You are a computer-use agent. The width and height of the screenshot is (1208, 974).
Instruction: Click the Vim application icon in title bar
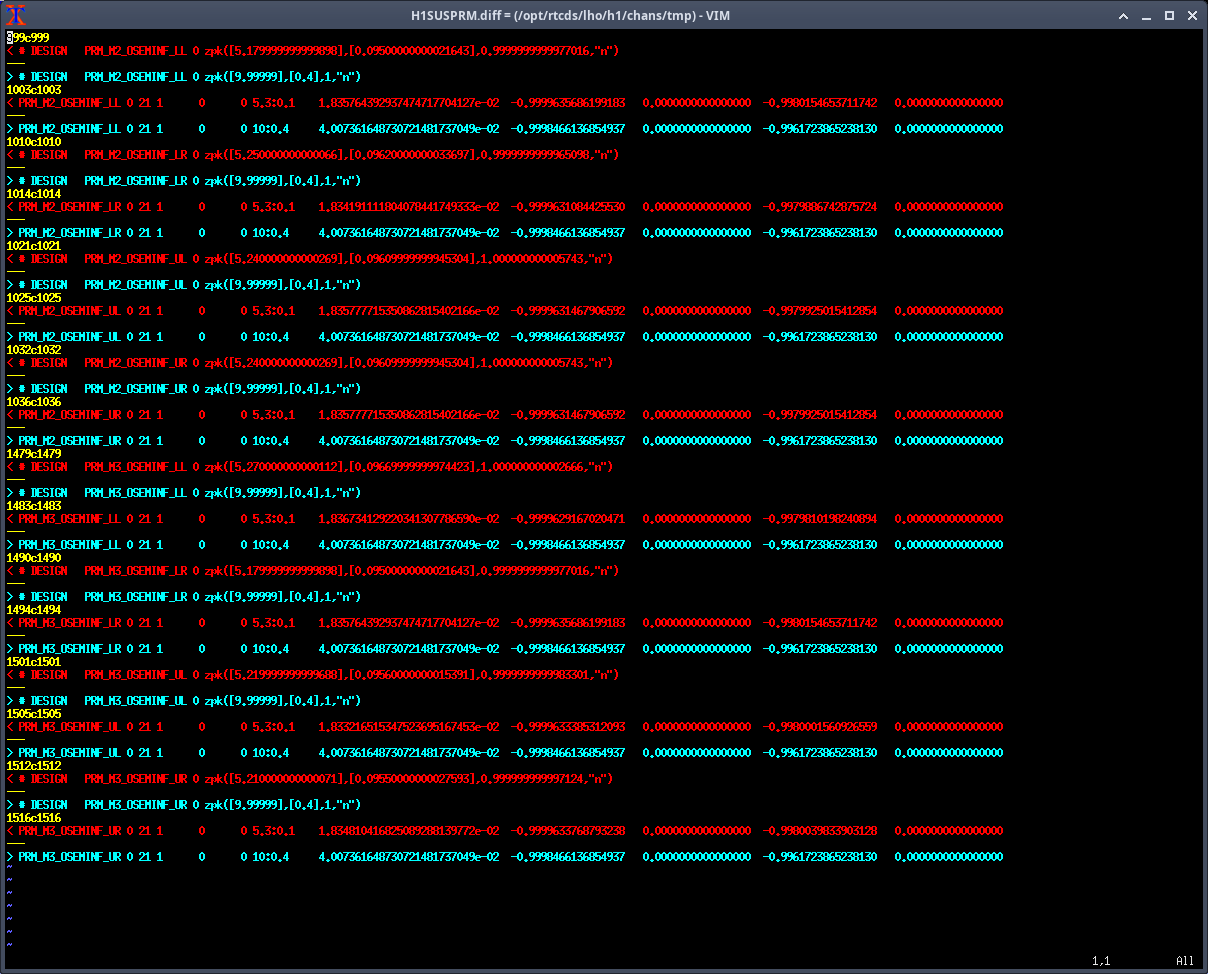[16, 15]
